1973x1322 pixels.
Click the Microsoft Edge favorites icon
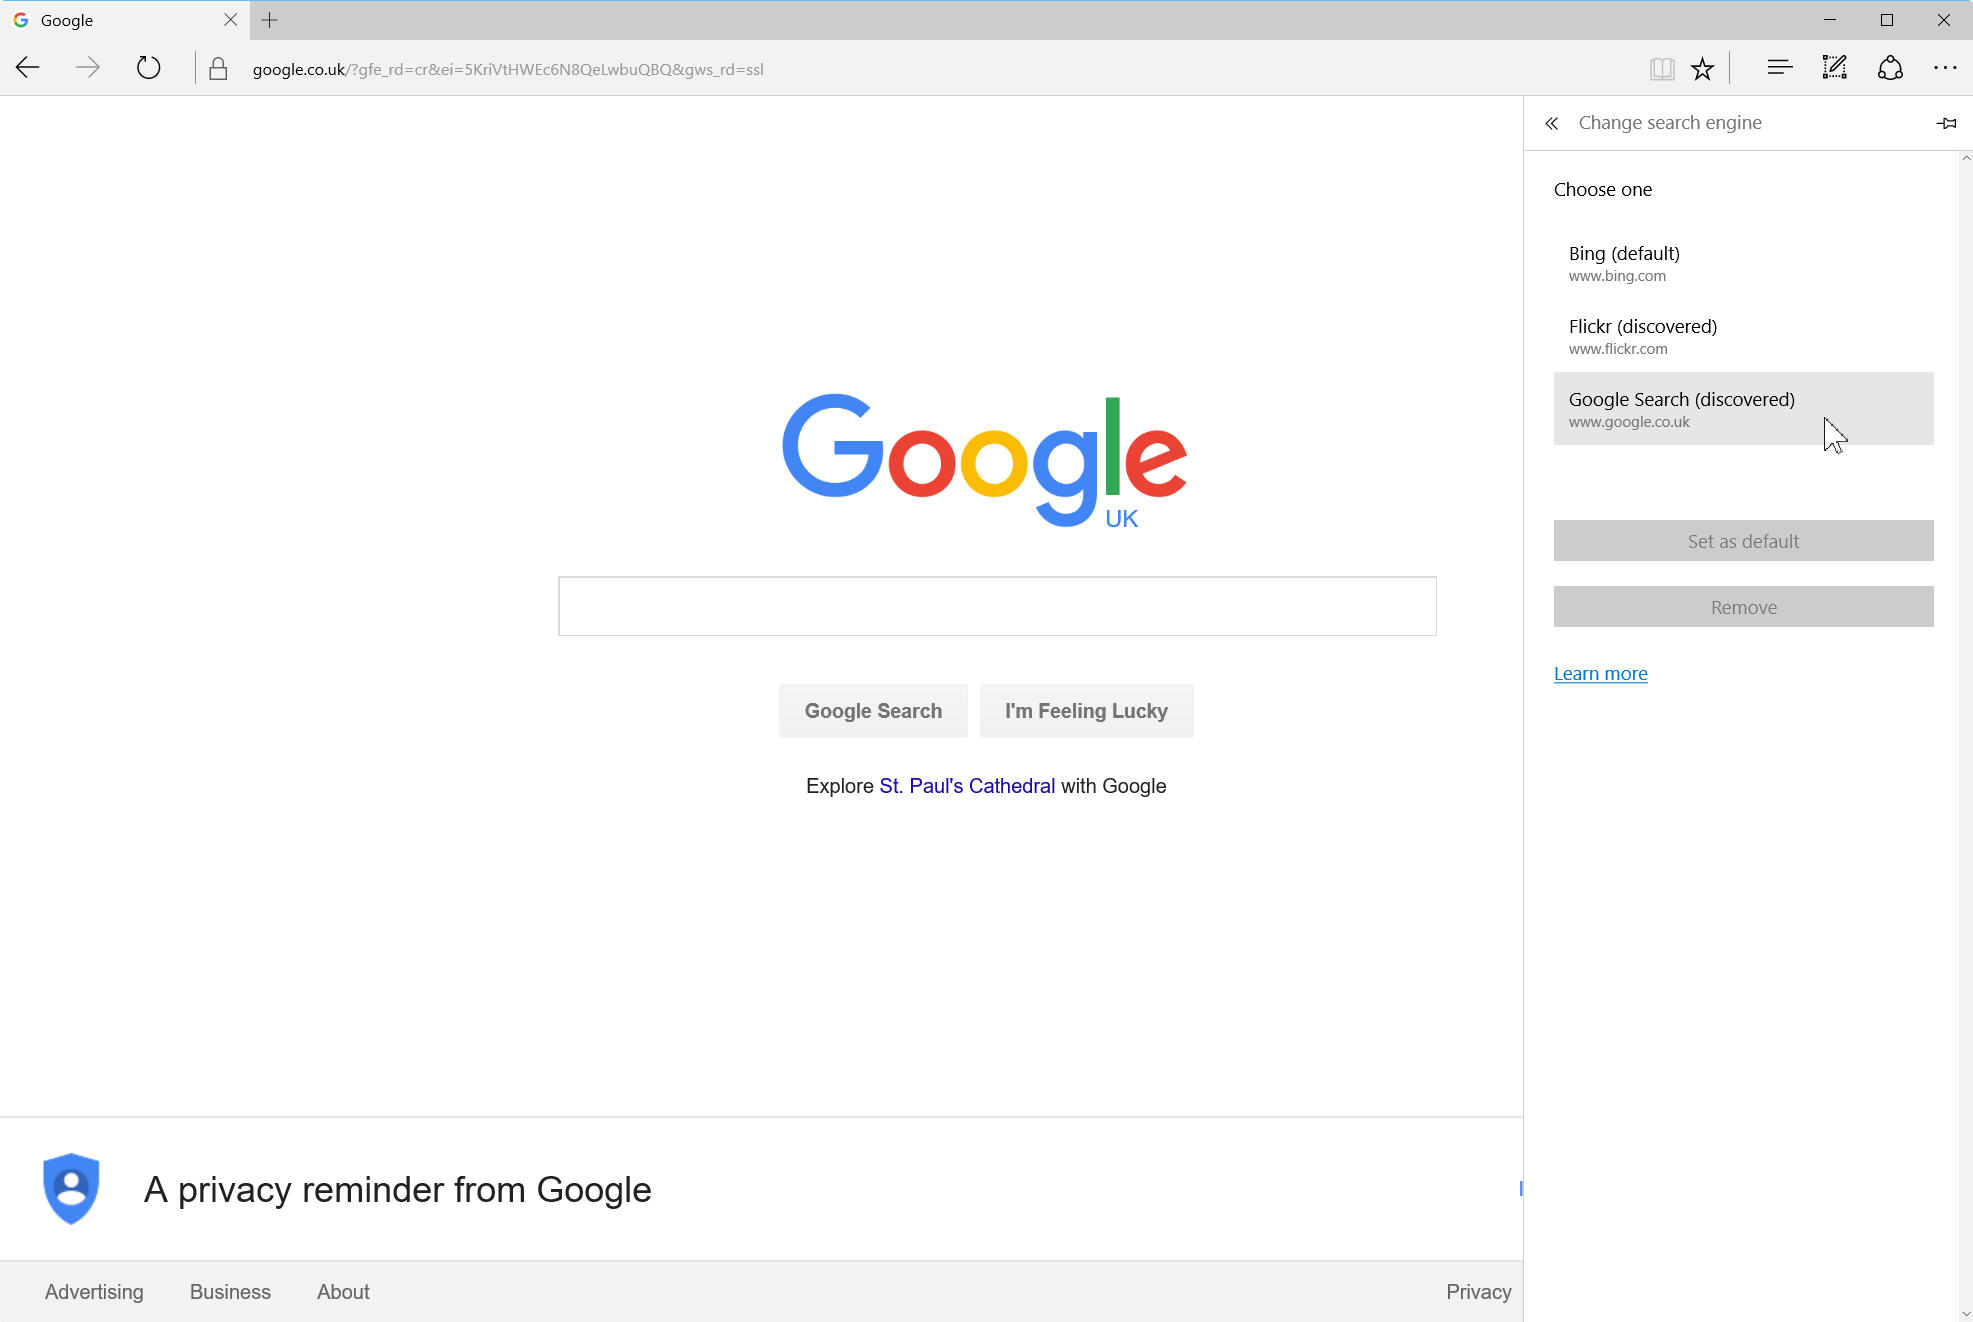[x=1703, y=69]
